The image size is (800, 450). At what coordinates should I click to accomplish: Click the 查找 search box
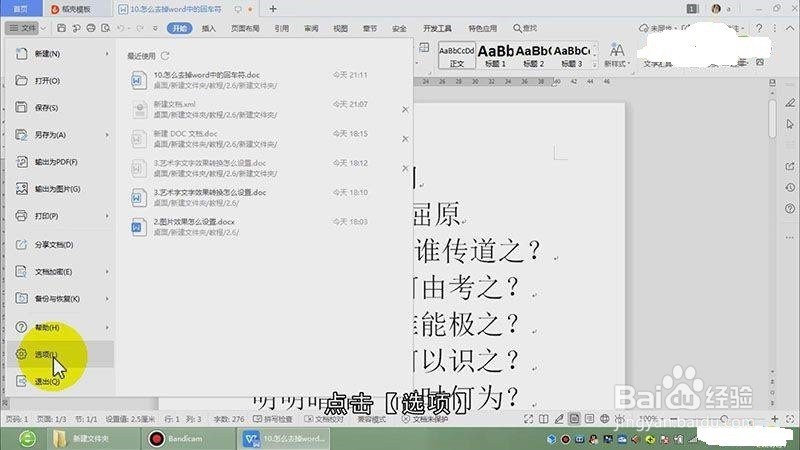pos(525,28)
